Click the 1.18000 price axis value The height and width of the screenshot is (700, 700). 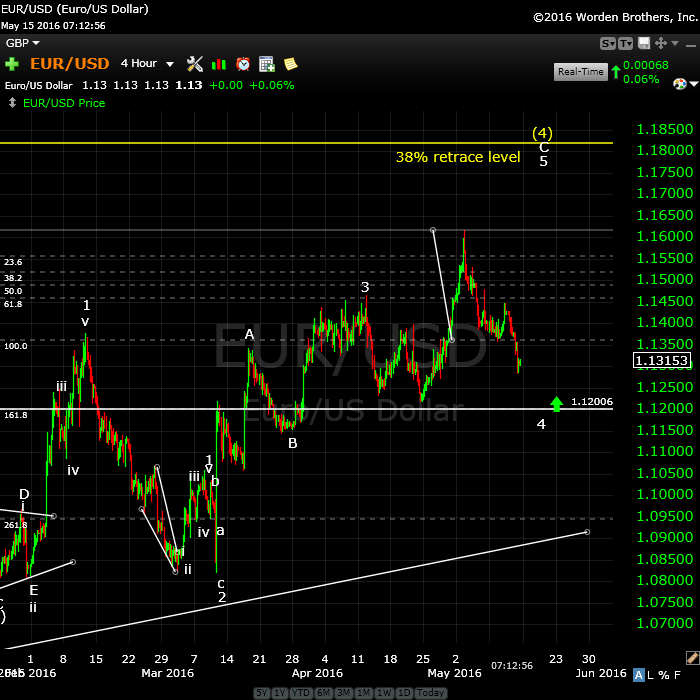coord(665,150)
